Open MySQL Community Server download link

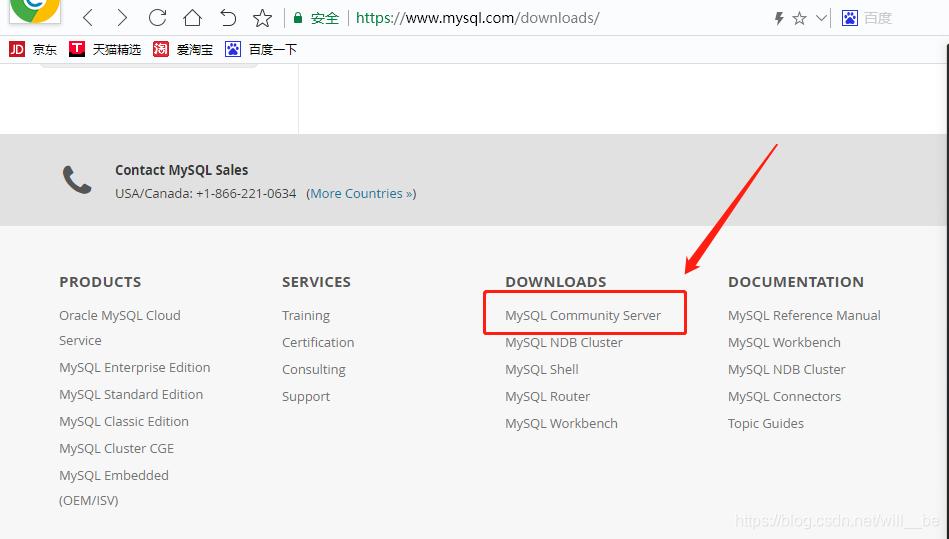point(583,316)
